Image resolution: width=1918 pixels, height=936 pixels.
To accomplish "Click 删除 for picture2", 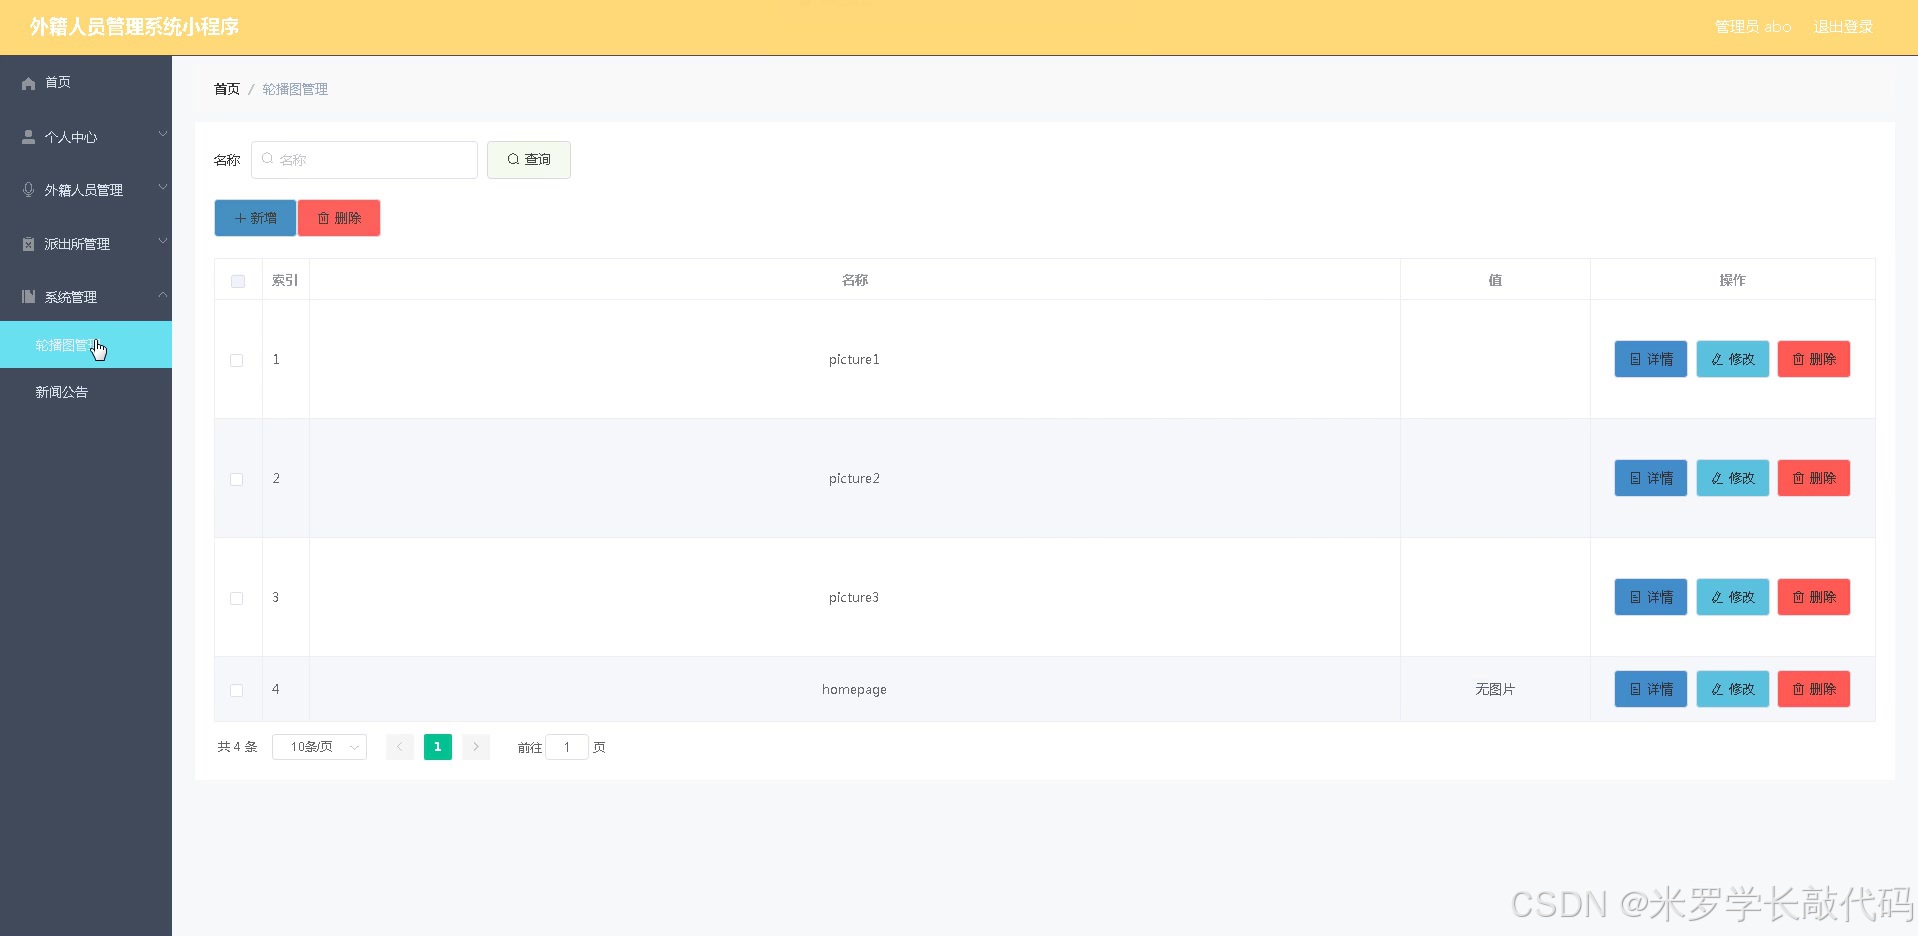I will [x=1814, y=478].
